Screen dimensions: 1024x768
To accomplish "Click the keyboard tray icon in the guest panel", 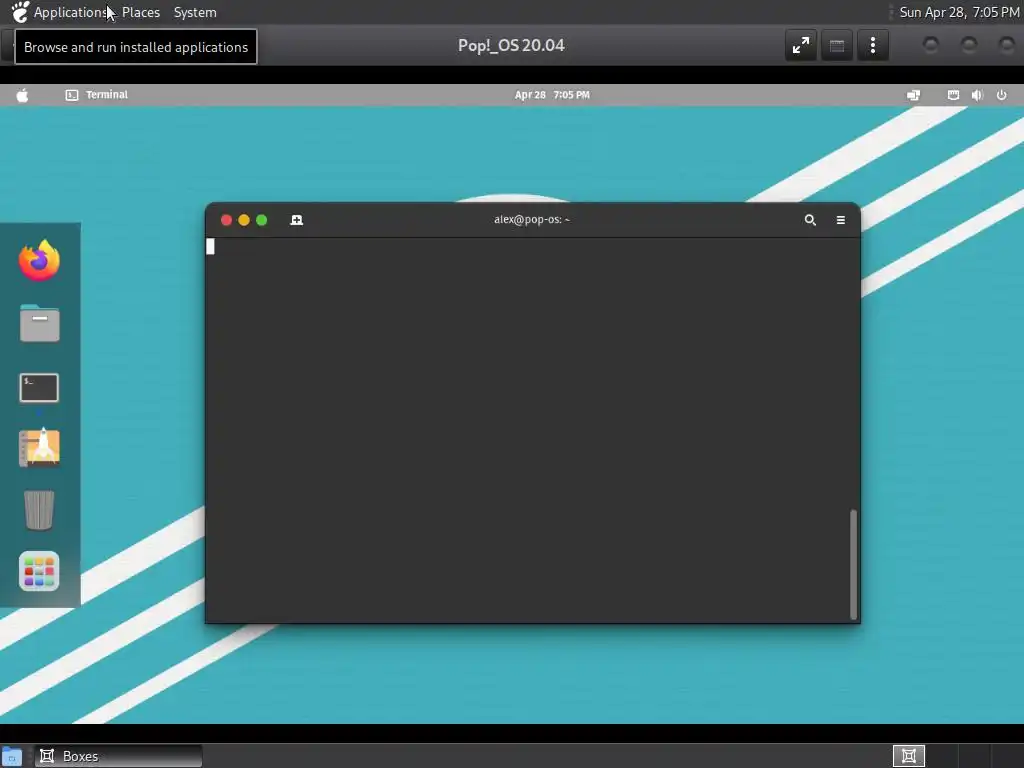I will (x=953, y=95).
